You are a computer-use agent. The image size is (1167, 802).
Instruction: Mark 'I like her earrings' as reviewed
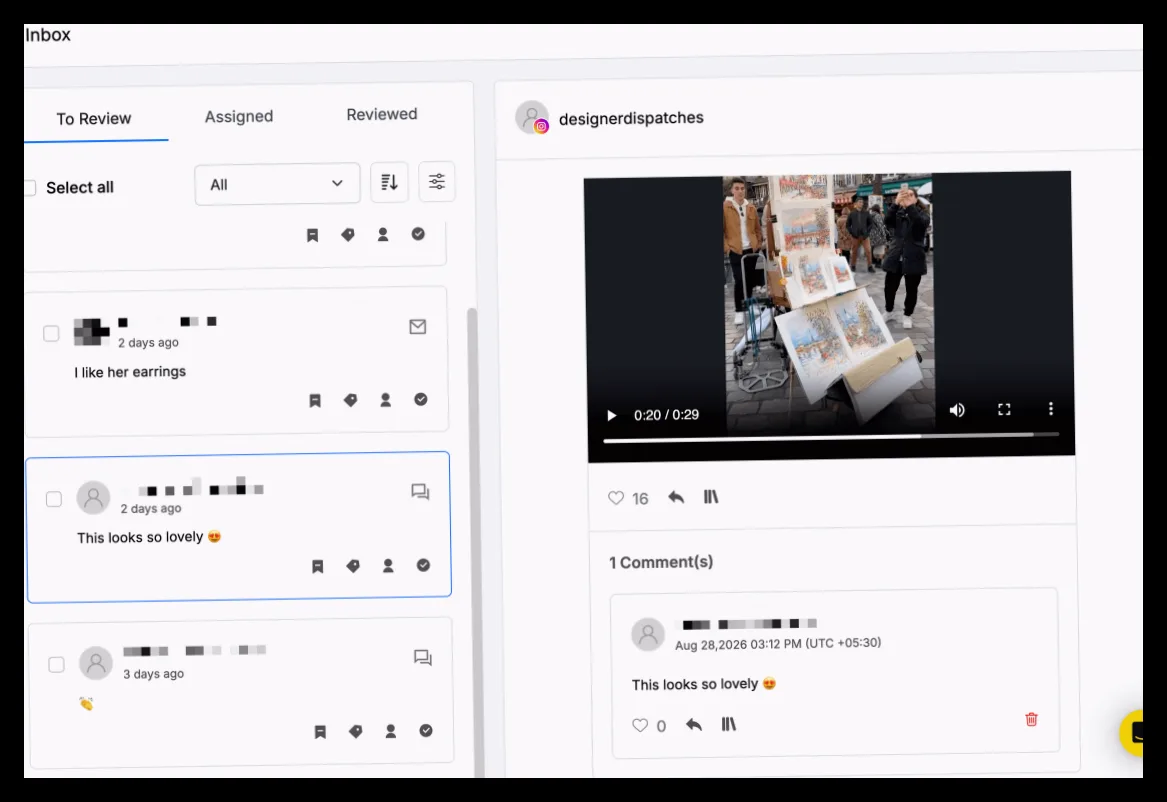pyautogui.click(x=421, y=400)
